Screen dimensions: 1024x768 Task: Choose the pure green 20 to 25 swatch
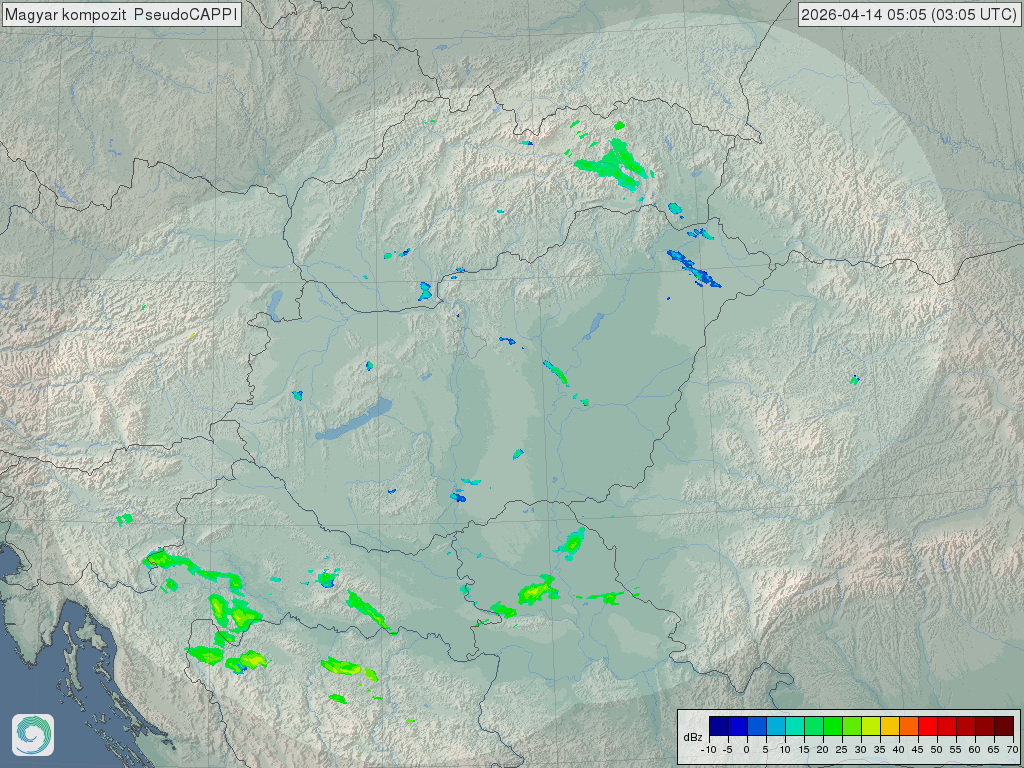coord(832,726)
